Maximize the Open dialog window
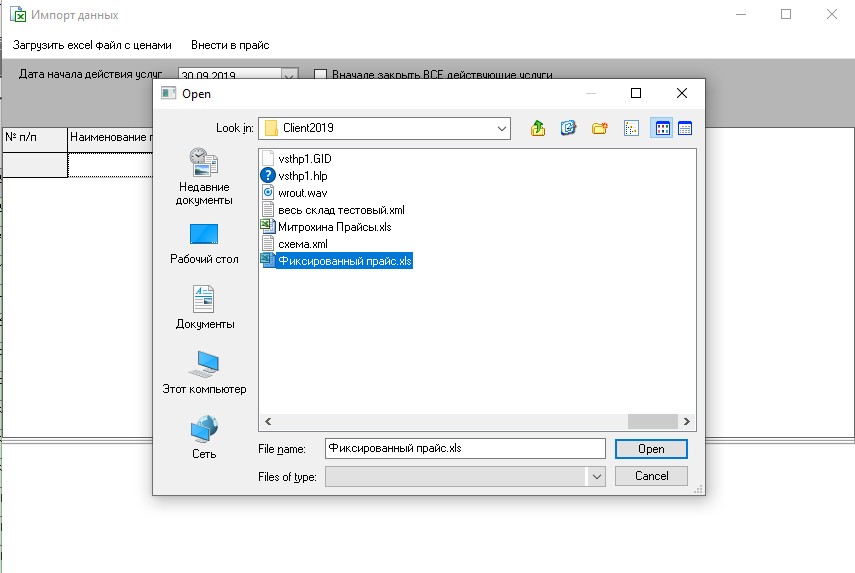855x573 pixels. 636,94
